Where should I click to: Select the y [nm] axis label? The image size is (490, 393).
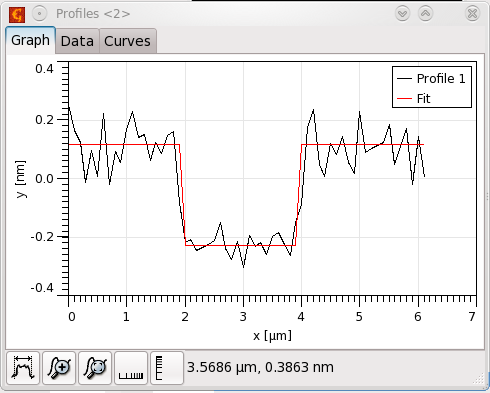coord(21,179)
